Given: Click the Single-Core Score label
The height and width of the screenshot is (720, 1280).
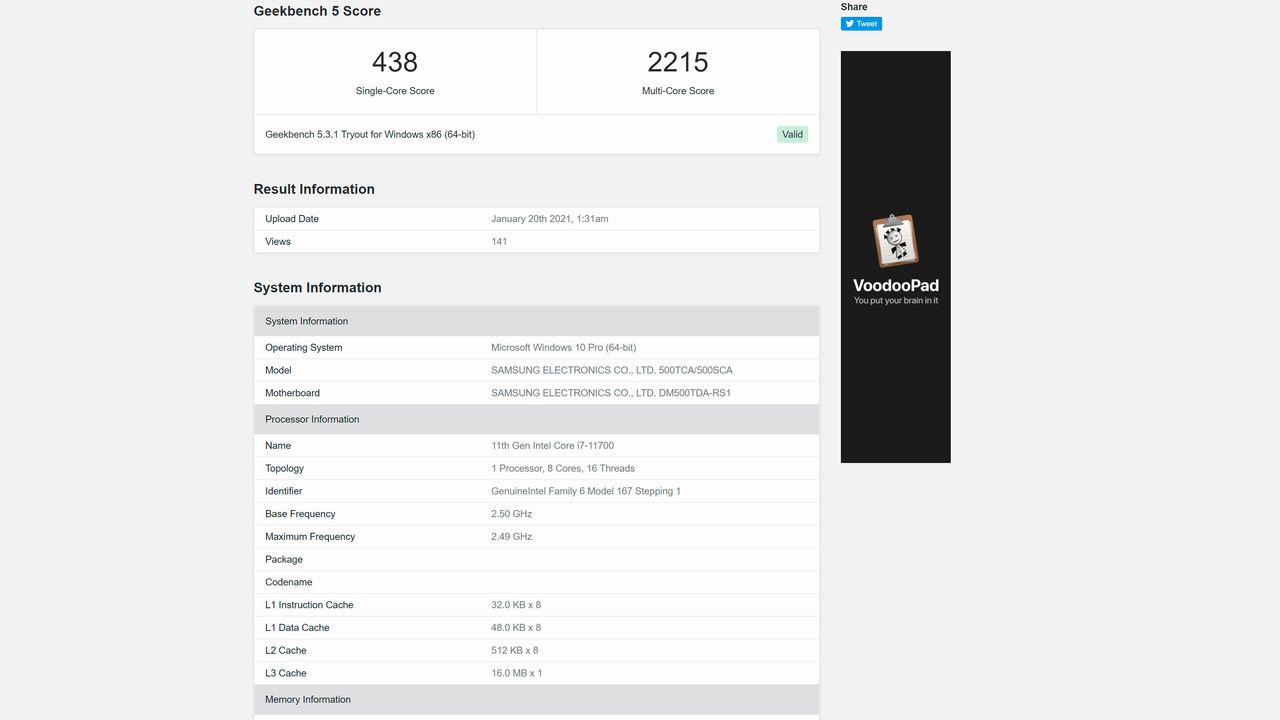Looking at the screenshot, I should 395,91.
